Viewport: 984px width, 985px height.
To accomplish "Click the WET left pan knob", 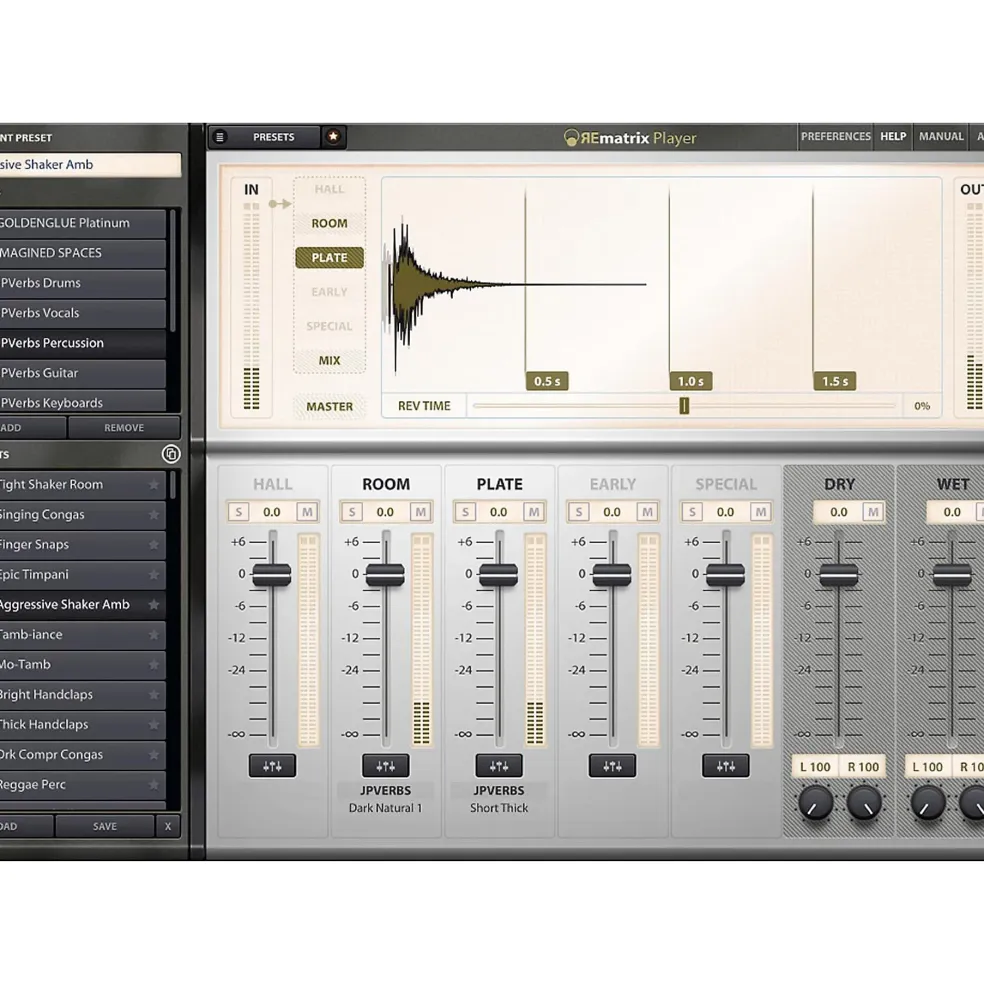I will tap(927, 802).
